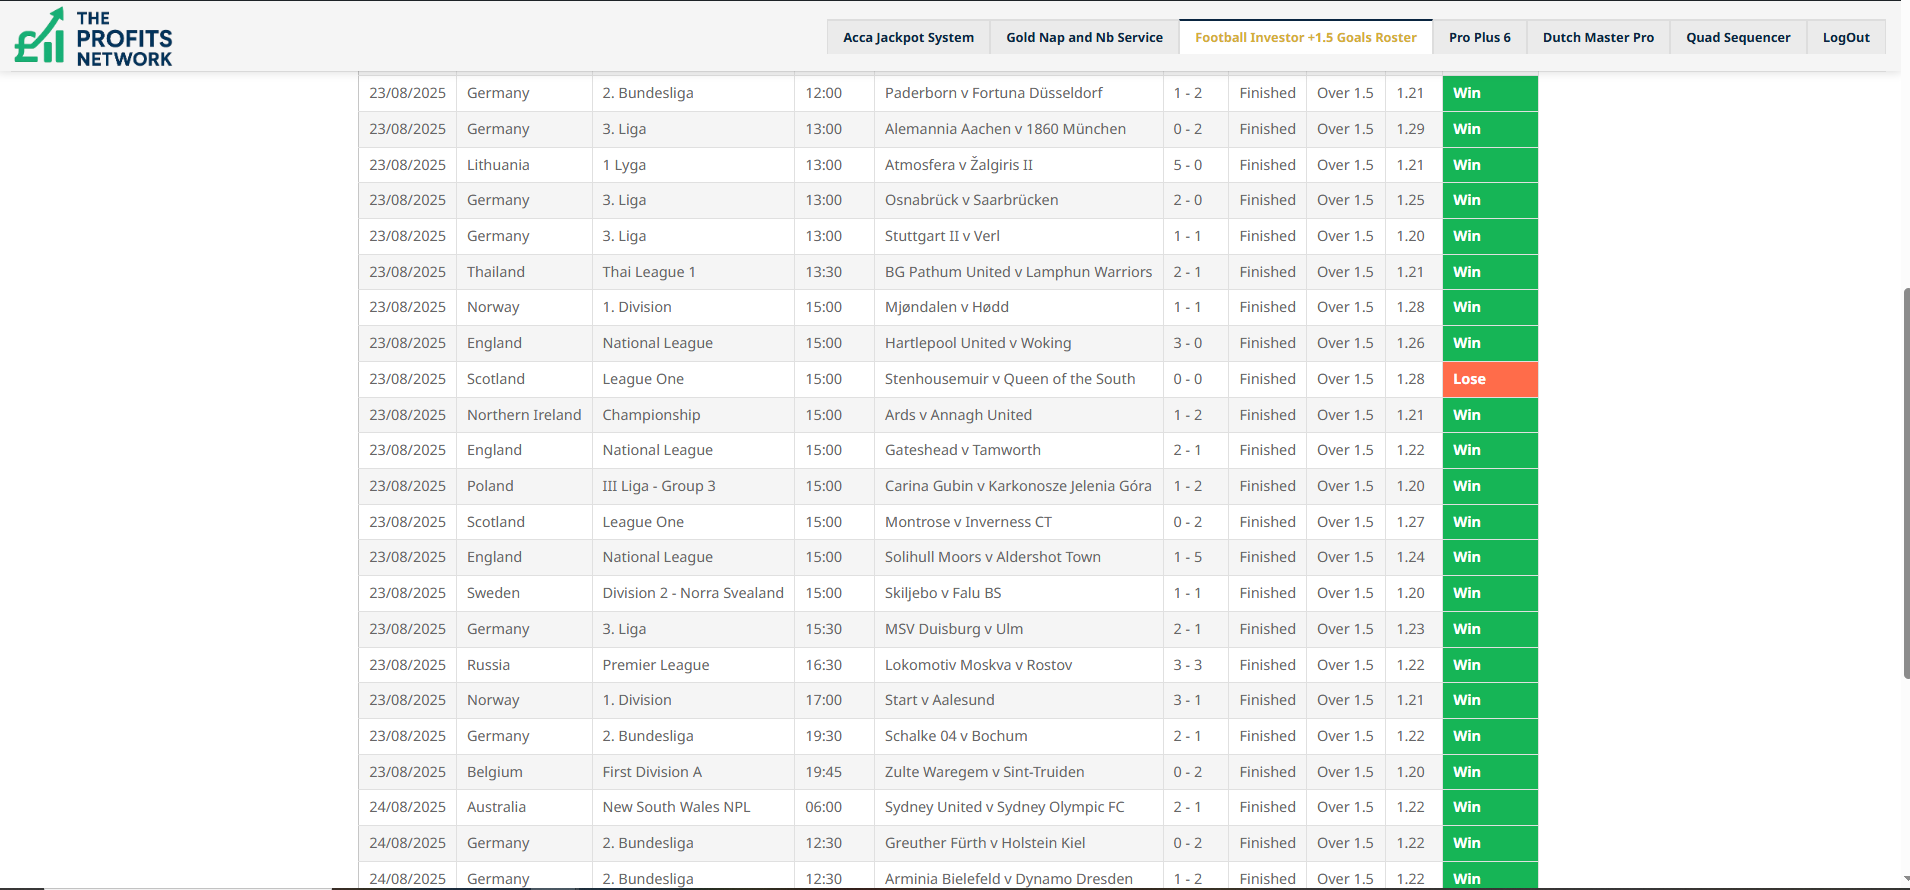
Task: Open the Pro Plus 6 tab
Action: coord(1479,38)
